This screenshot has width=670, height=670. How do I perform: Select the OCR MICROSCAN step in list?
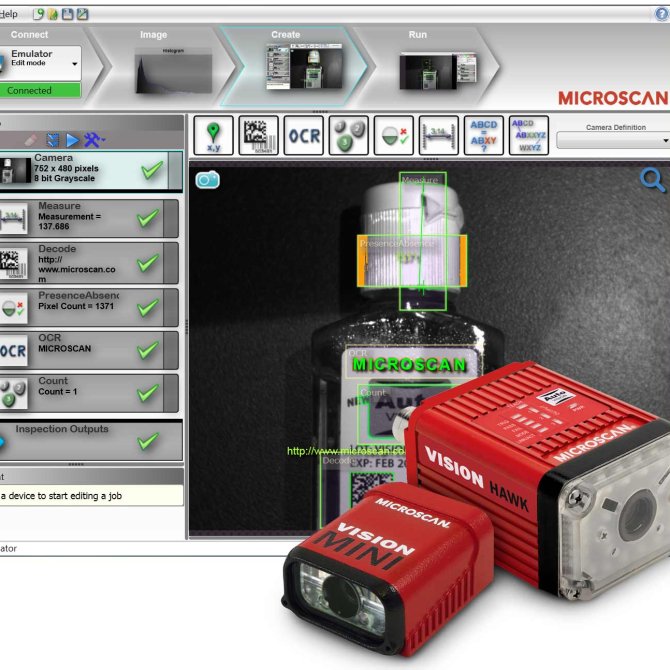[89, 350]
